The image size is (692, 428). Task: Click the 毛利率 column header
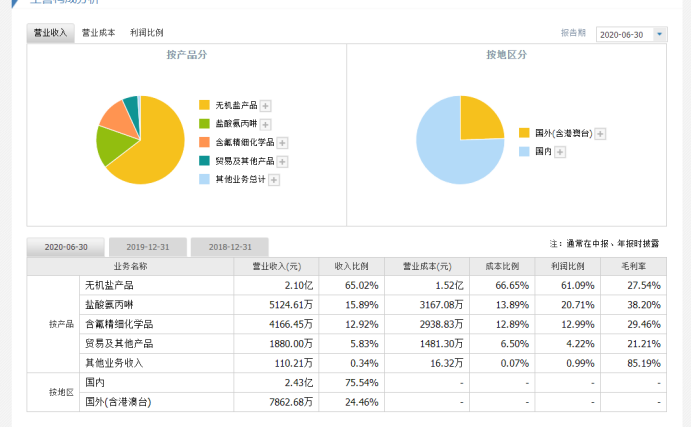tap(644, 267)
